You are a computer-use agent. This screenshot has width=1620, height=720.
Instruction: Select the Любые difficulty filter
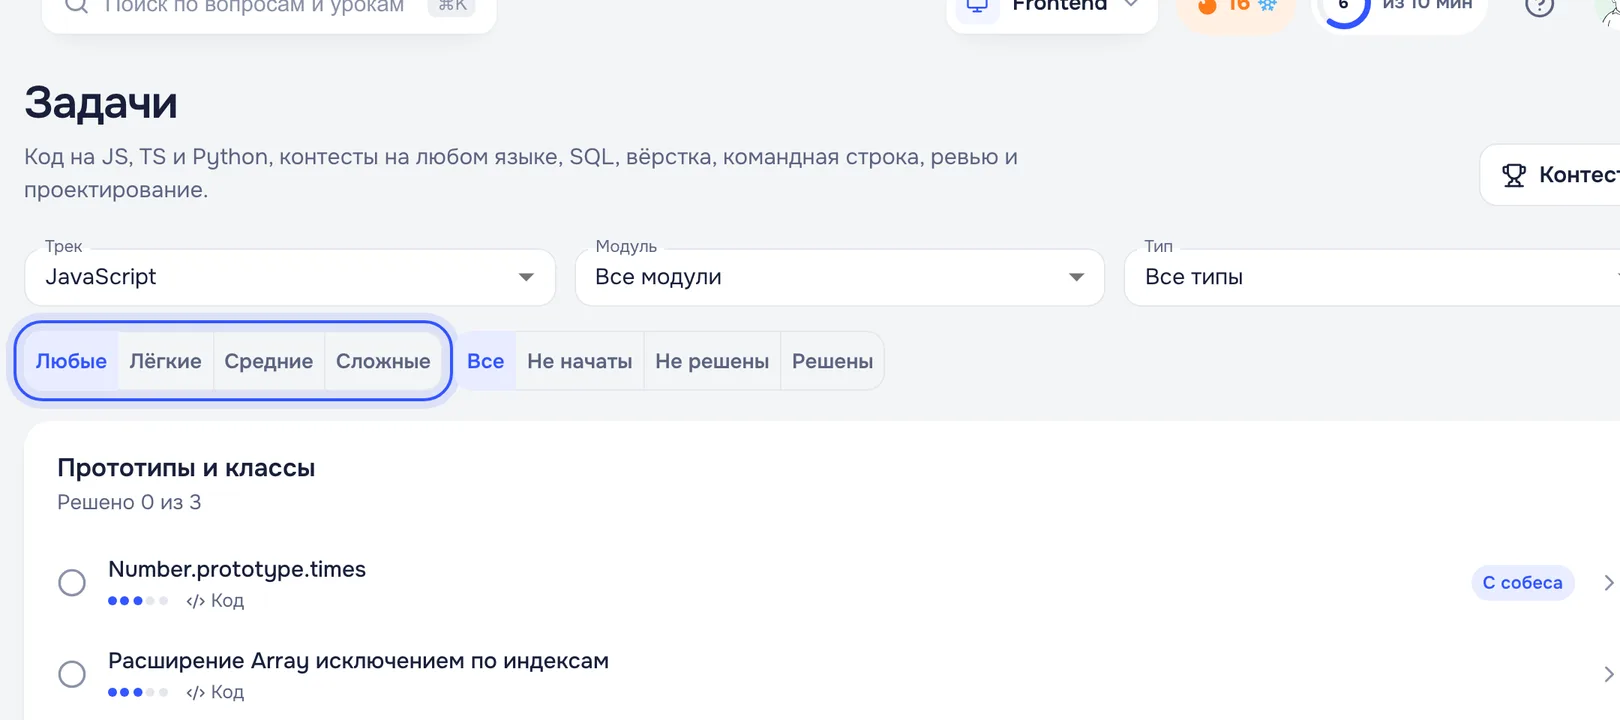71,361
